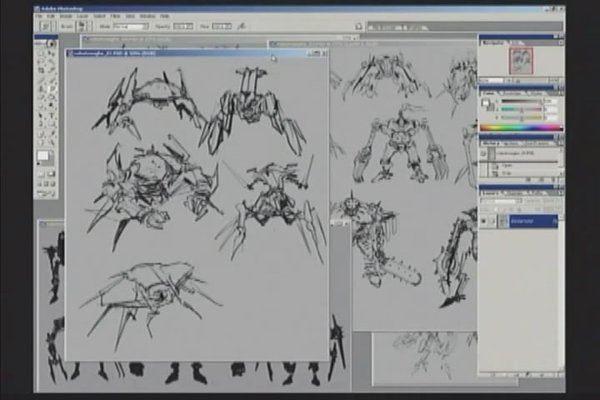Select the Rectangular Marquee tool

(x=41, y=54)
